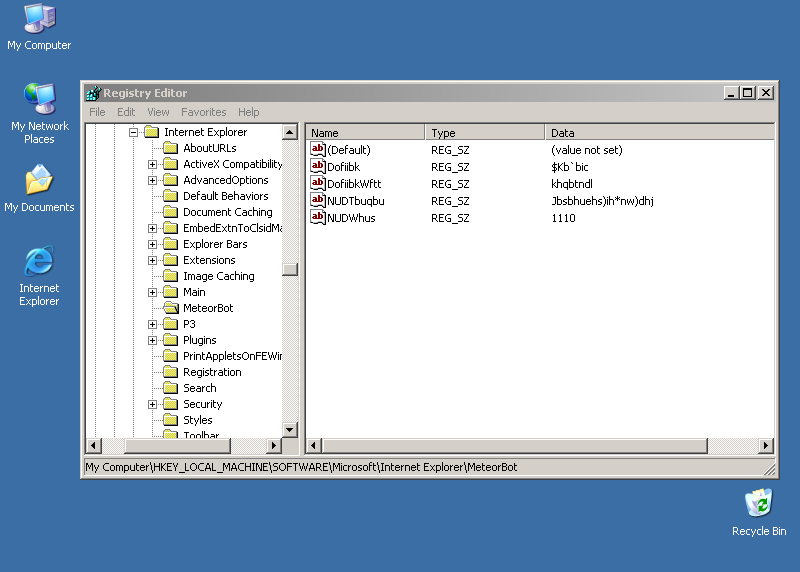Expand the AdvancedOptions key
Viewport: 800px width, 572px height.
[x=152, y=180]
